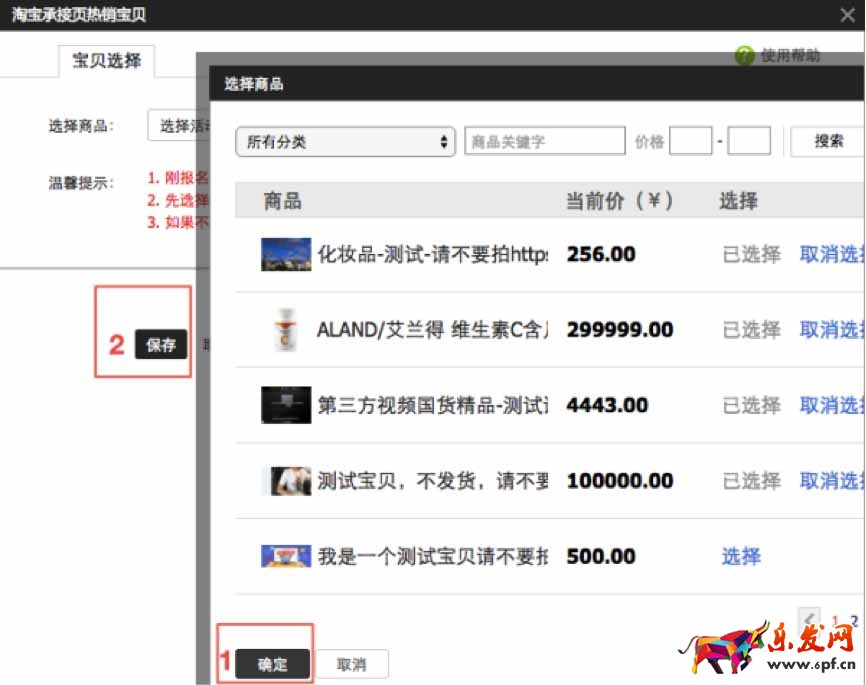Confirm selection with the 确定 button
This screenshot has height=685, width=866.
pos(272,665)
